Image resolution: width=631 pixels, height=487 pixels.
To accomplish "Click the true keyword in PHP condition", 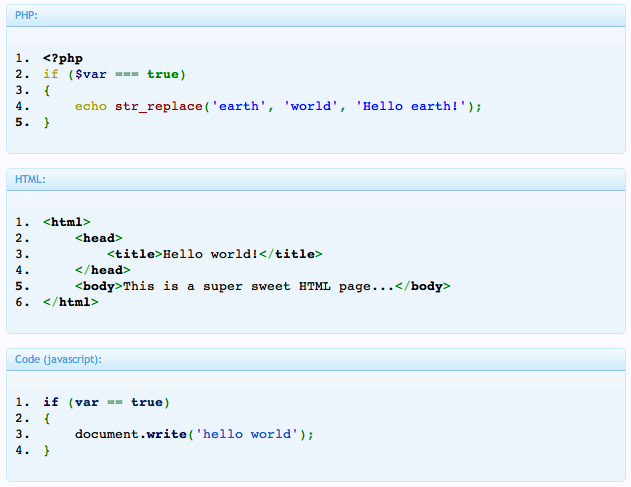I will click(163, 74).
